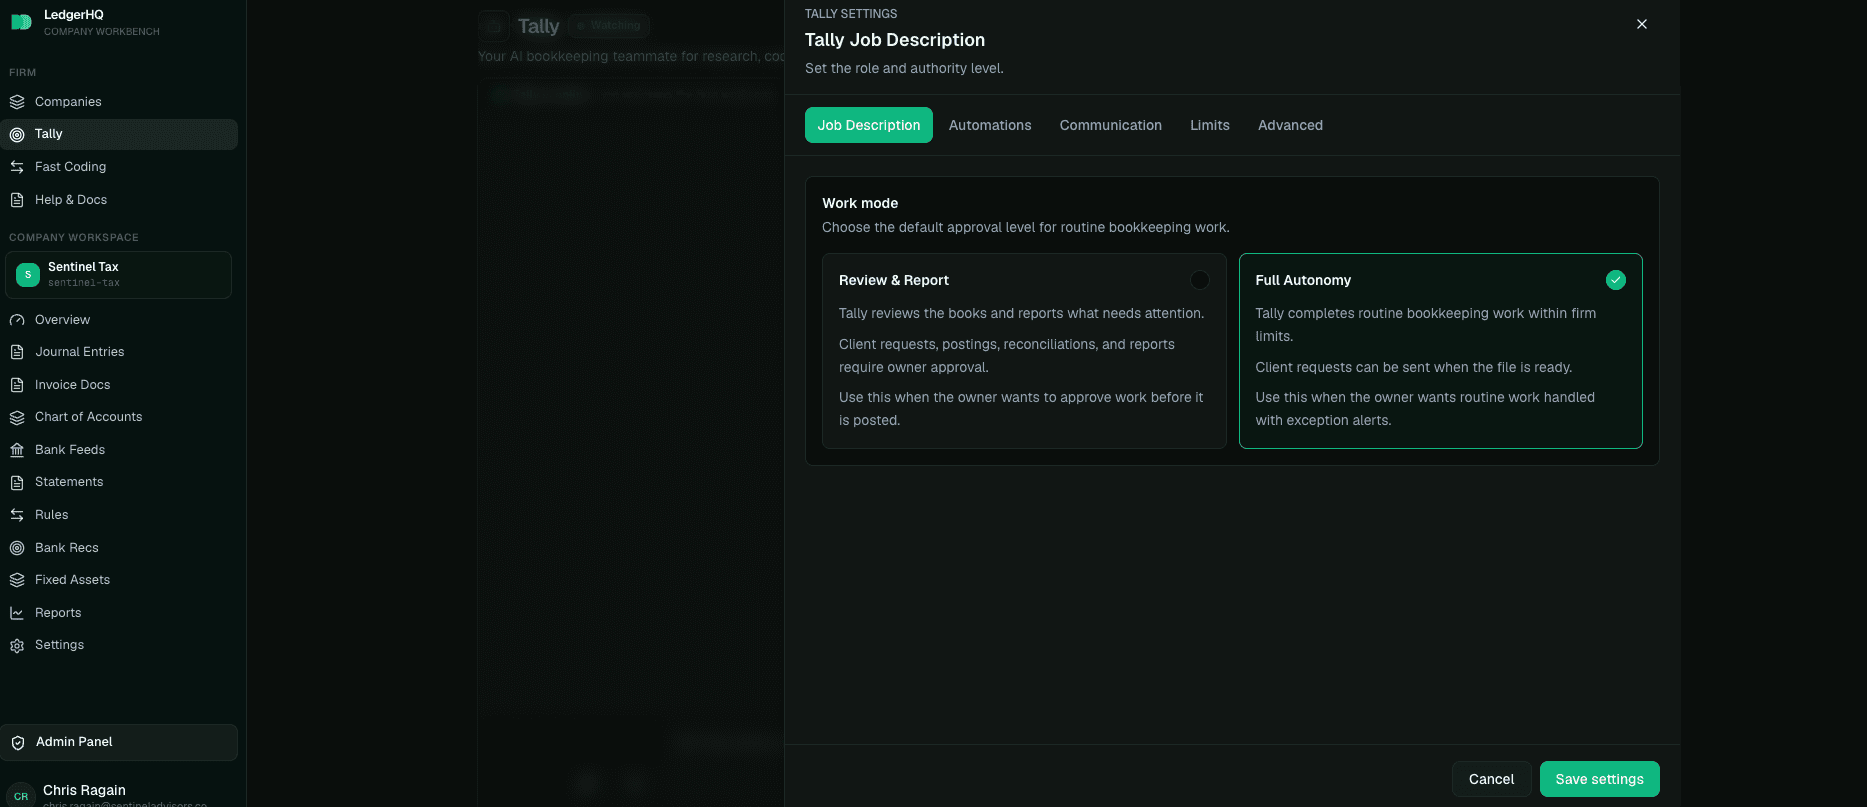Click the Fixed Assets layers icon
Image resolution: width=1867 pixels, height=807 pixels.
point(17,580)
